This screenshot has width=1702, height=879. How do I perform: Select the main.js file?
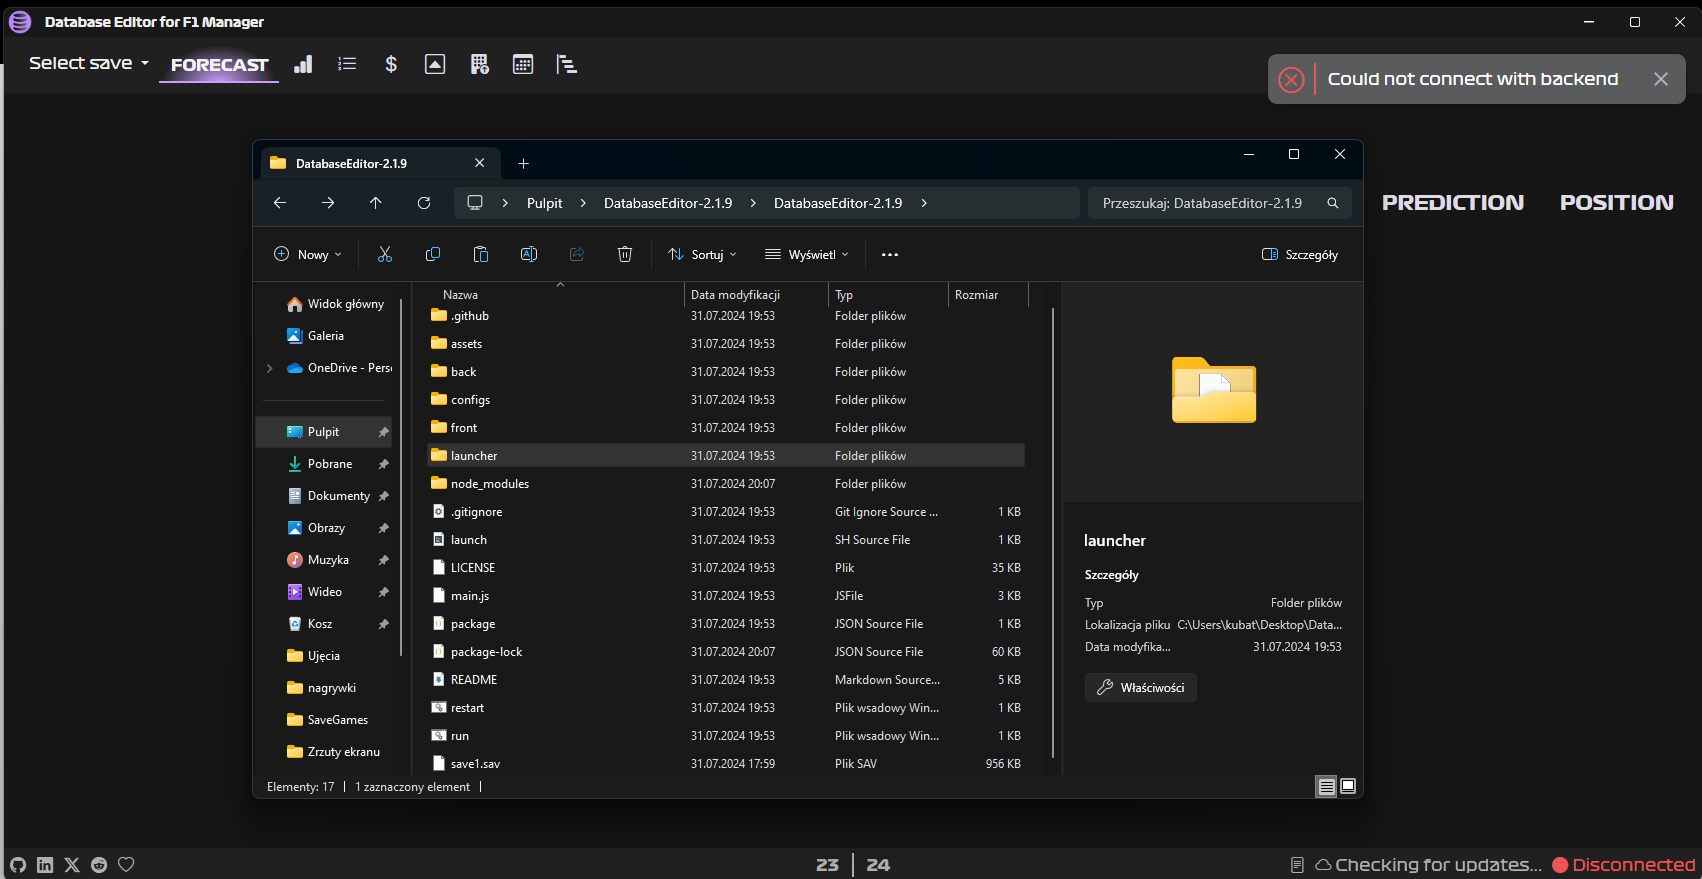726,596
